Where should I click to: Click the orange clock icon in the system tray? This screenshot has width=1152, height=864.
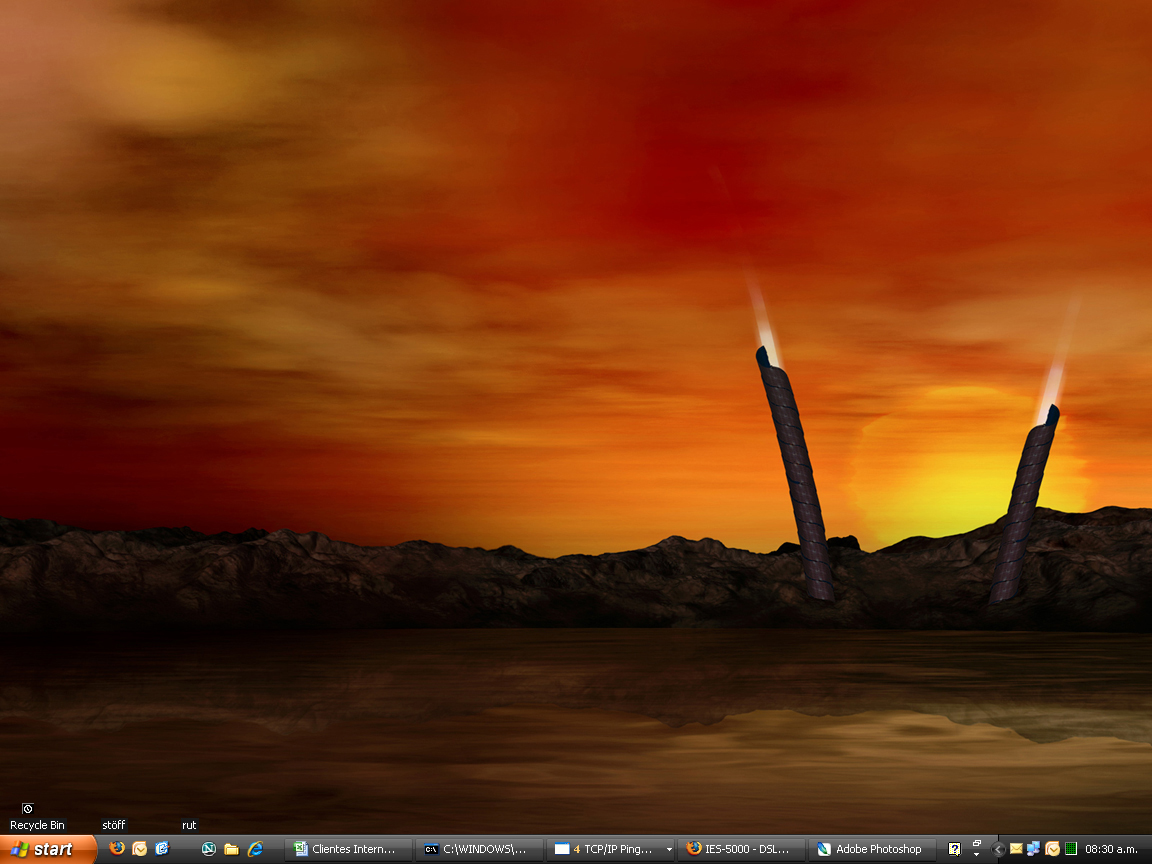click(x=1052, y=849)
